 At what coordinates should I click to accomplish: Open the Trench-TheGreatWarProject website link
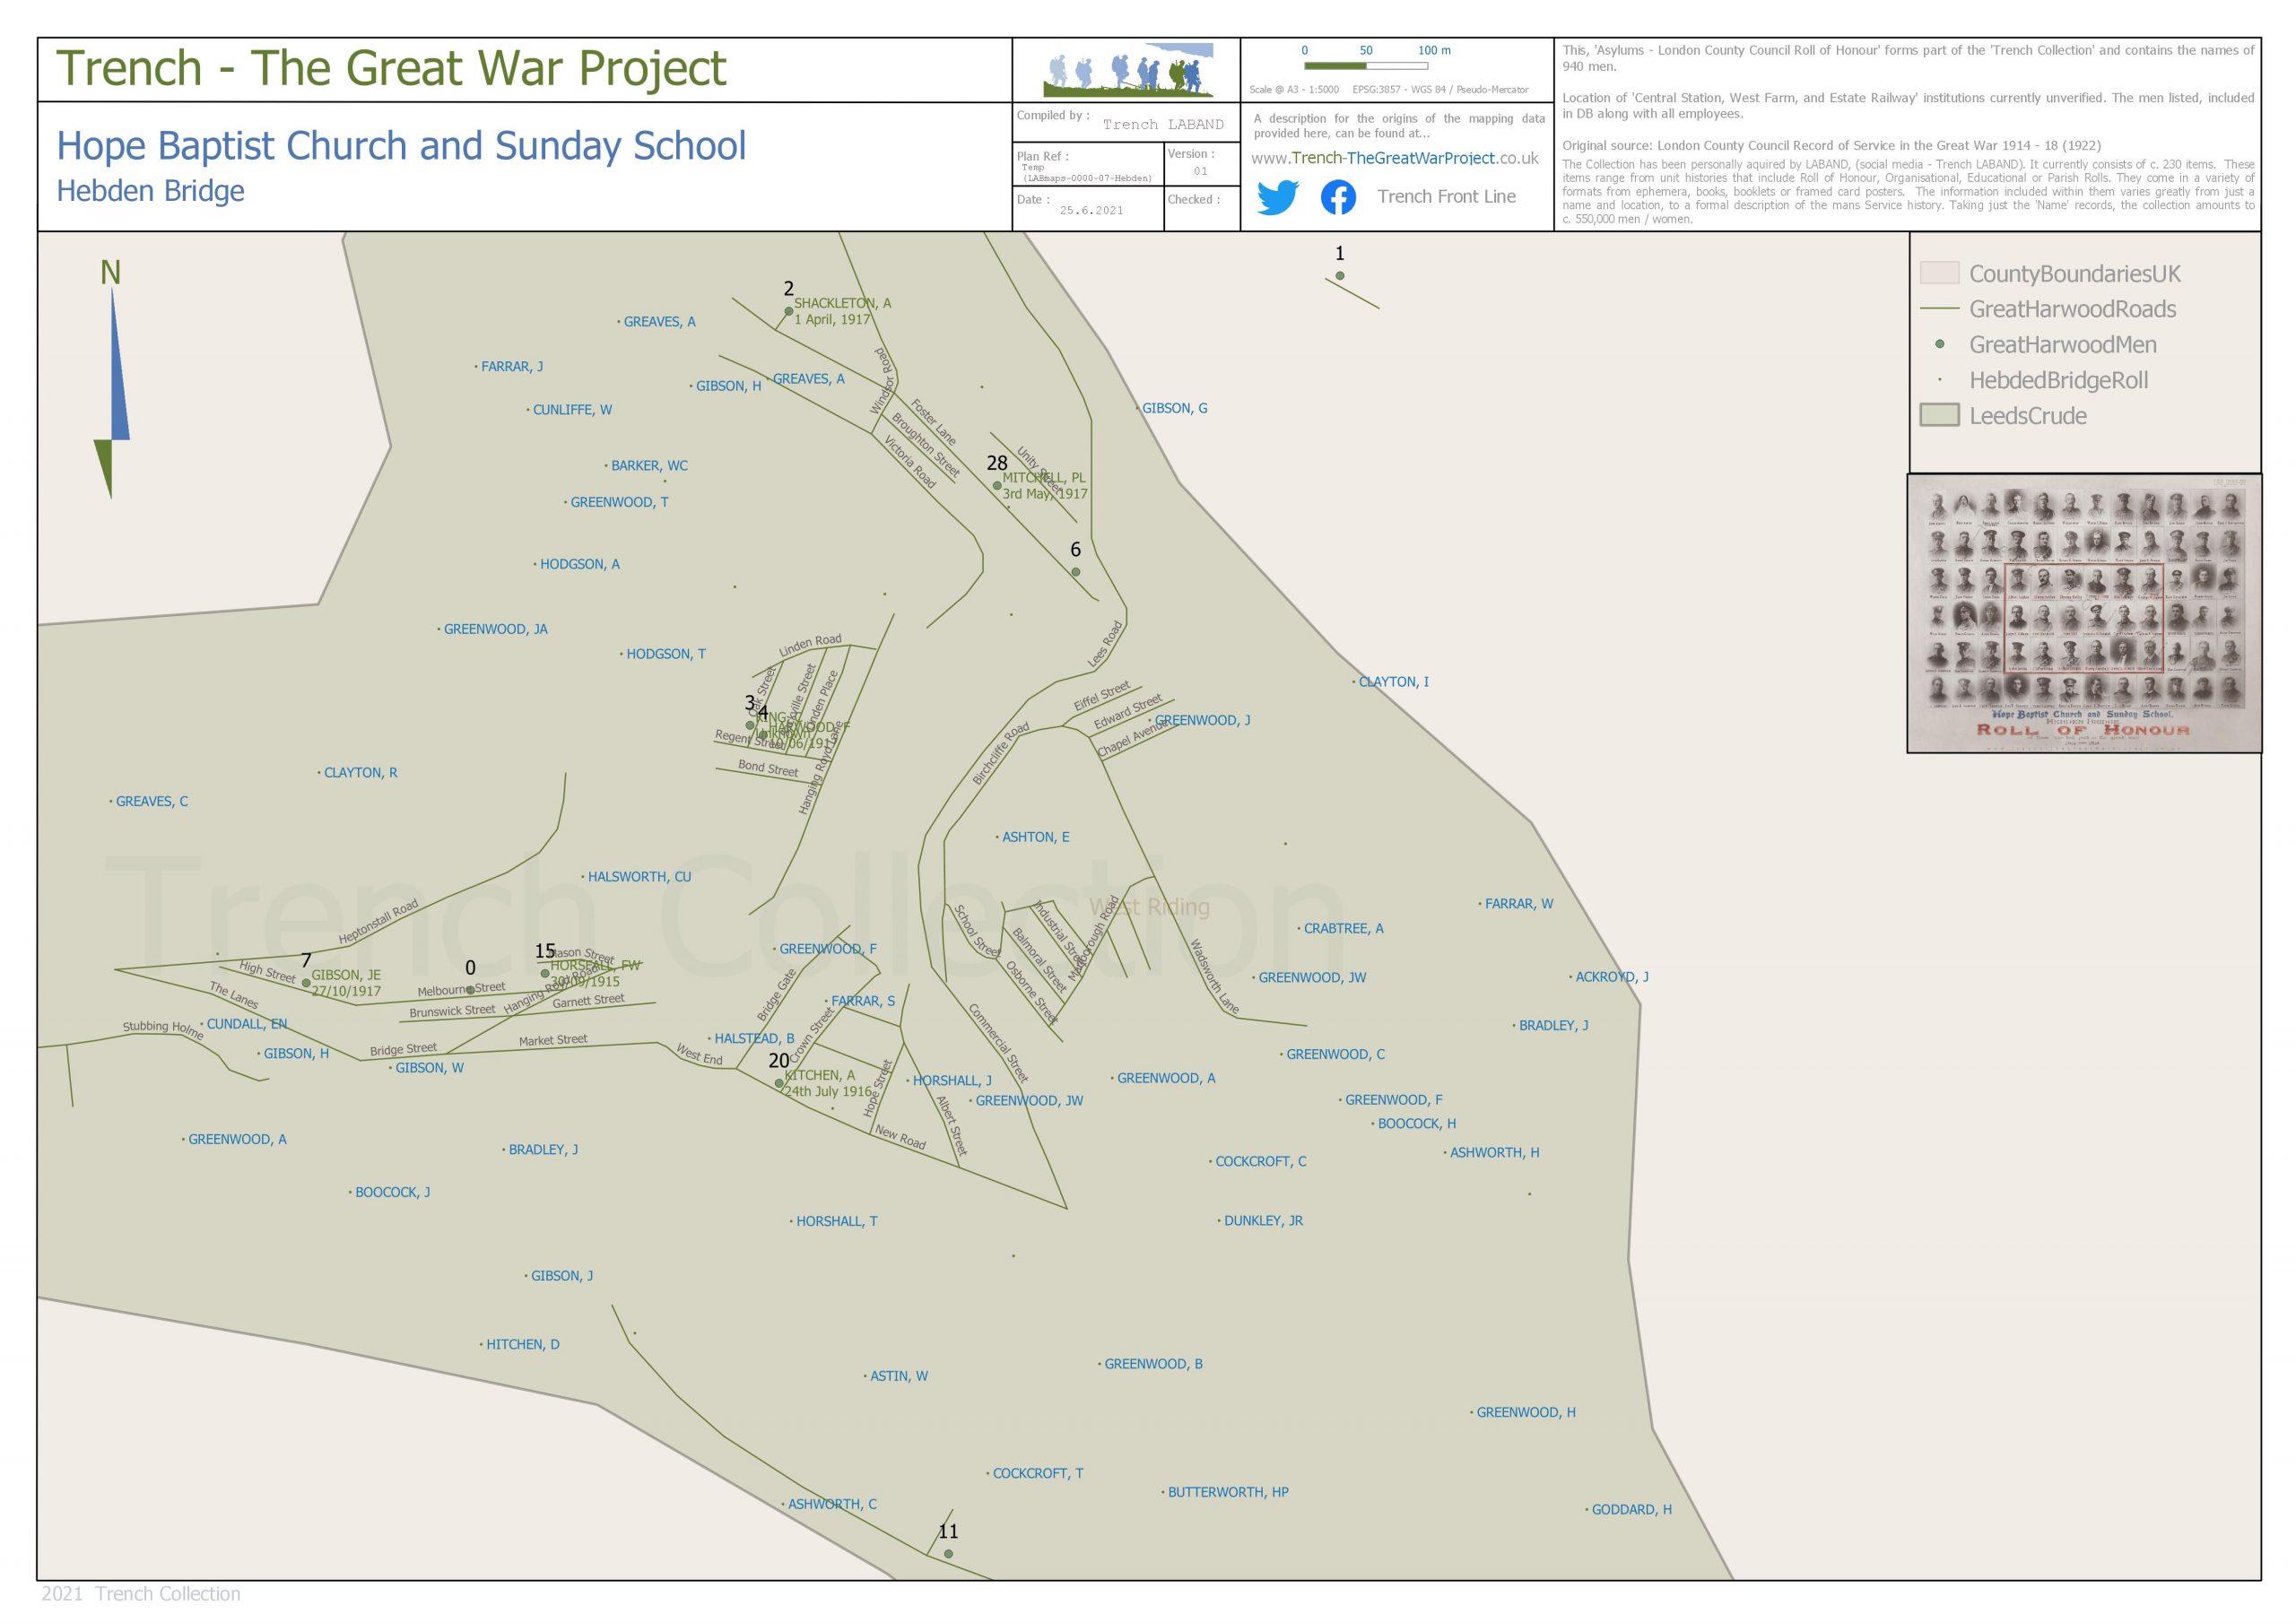(x=1394, y=158)
